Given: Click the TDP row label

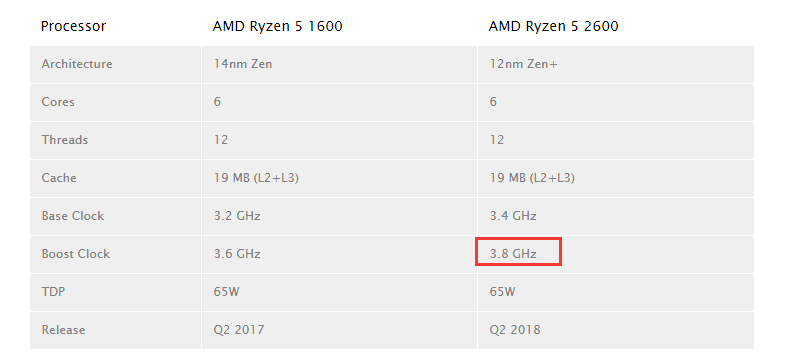Looking at the screenshot, I should 53,291.
